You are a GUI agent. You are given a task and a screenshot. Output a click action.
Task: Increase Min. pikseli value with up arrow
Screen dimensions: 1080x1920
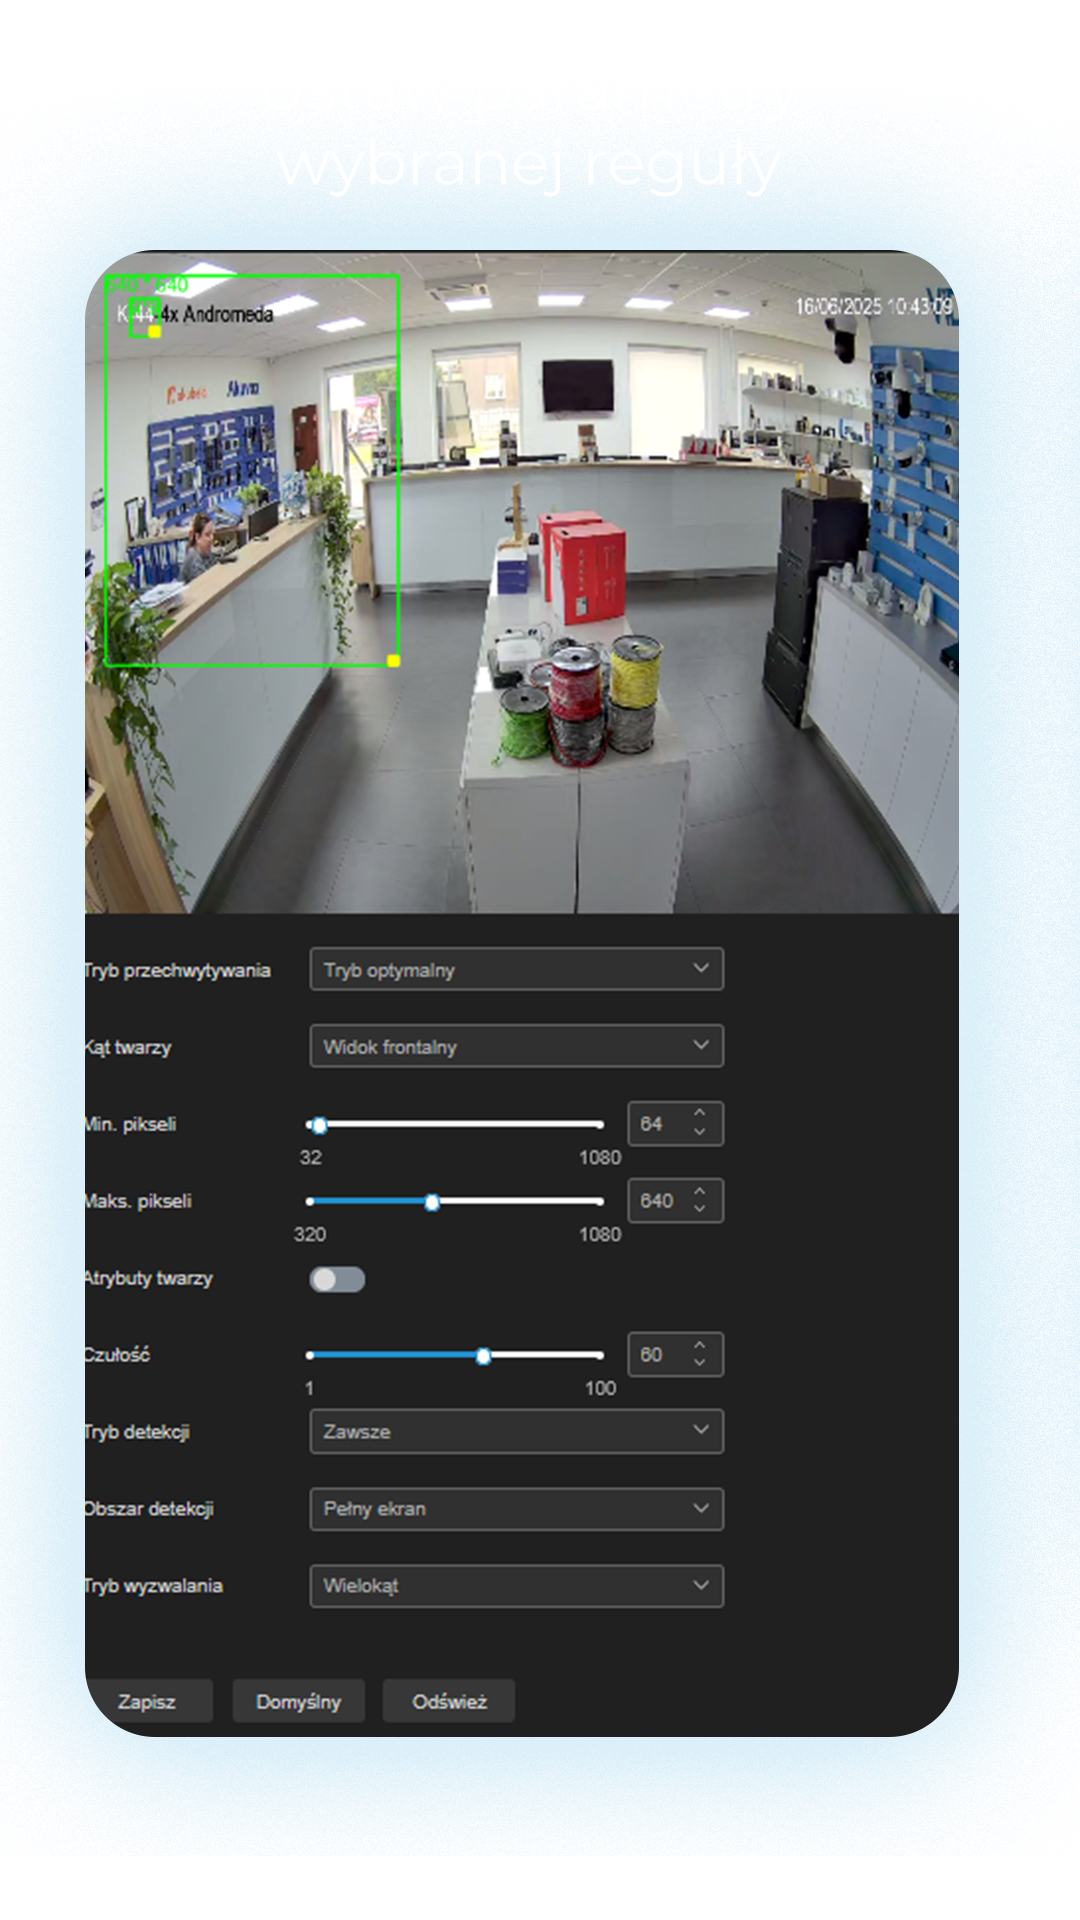point(700,1113)
